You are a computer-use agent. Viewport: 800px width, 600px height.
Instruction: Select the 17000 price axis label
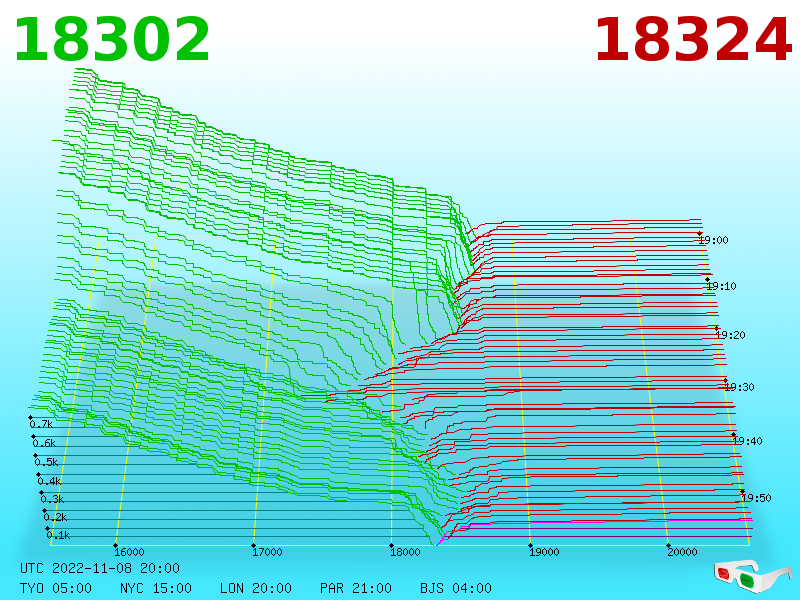point(267,552)
